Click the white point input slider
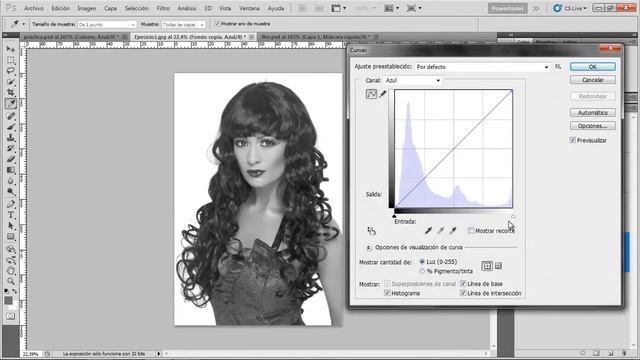This screenshot has height=360, width=640. coord(513,216)
